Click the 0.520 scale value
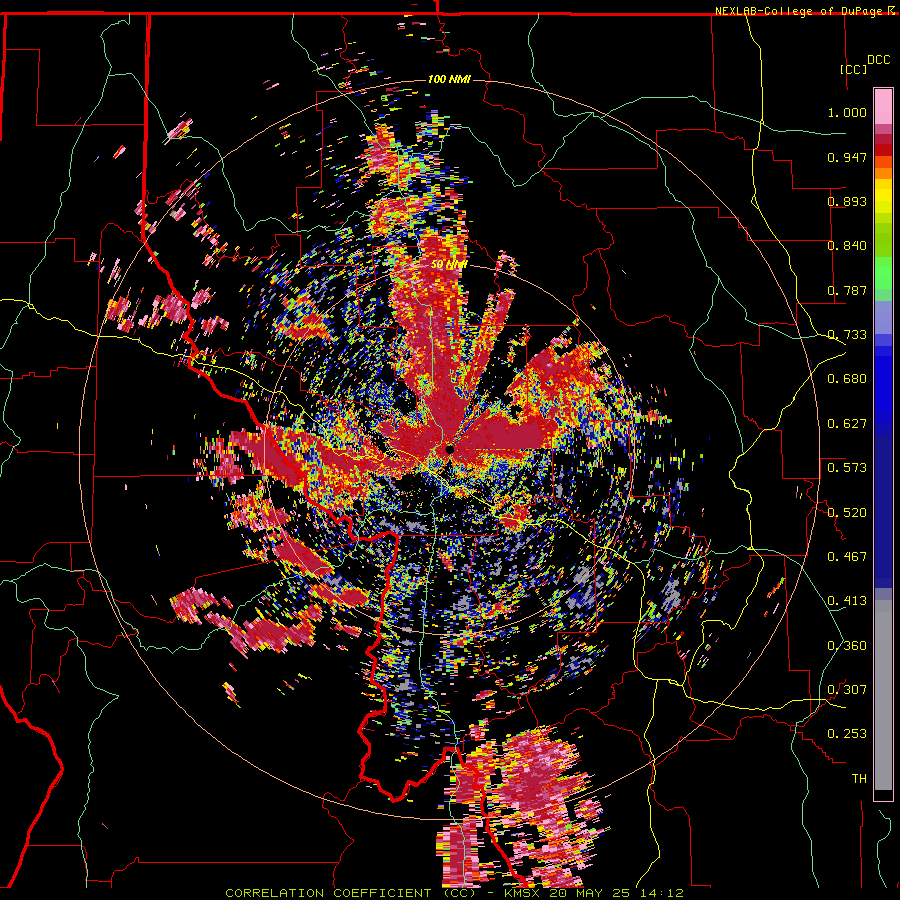 847,512
